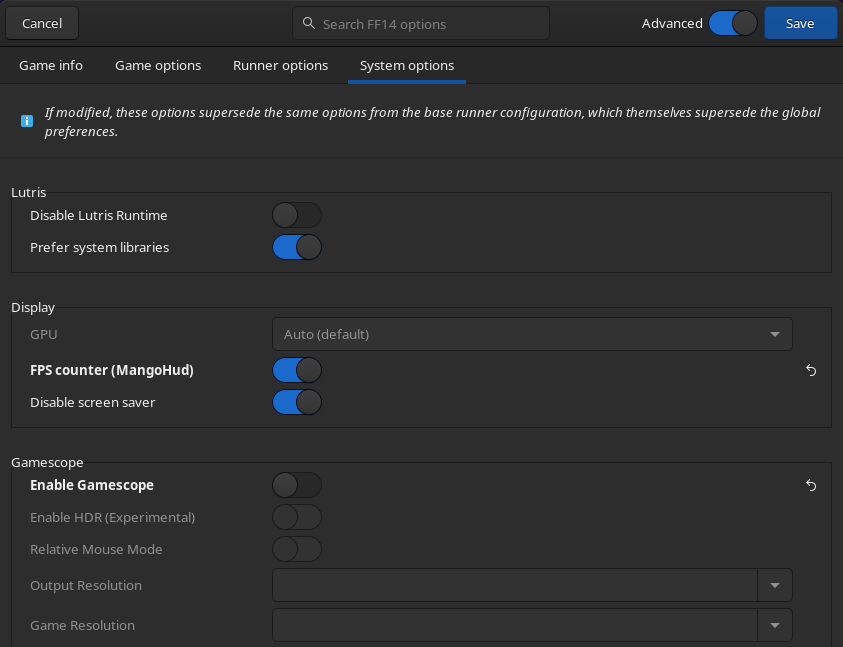
Task: Reset the FPS counter (MangoHud) option
Action: click(x=811, y=370)
